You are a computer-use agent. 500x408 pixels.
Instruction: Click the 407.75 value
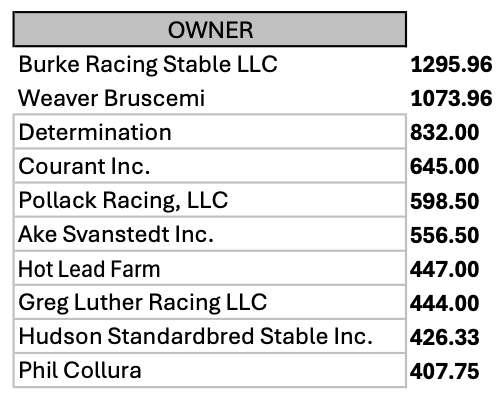[445, 371]
